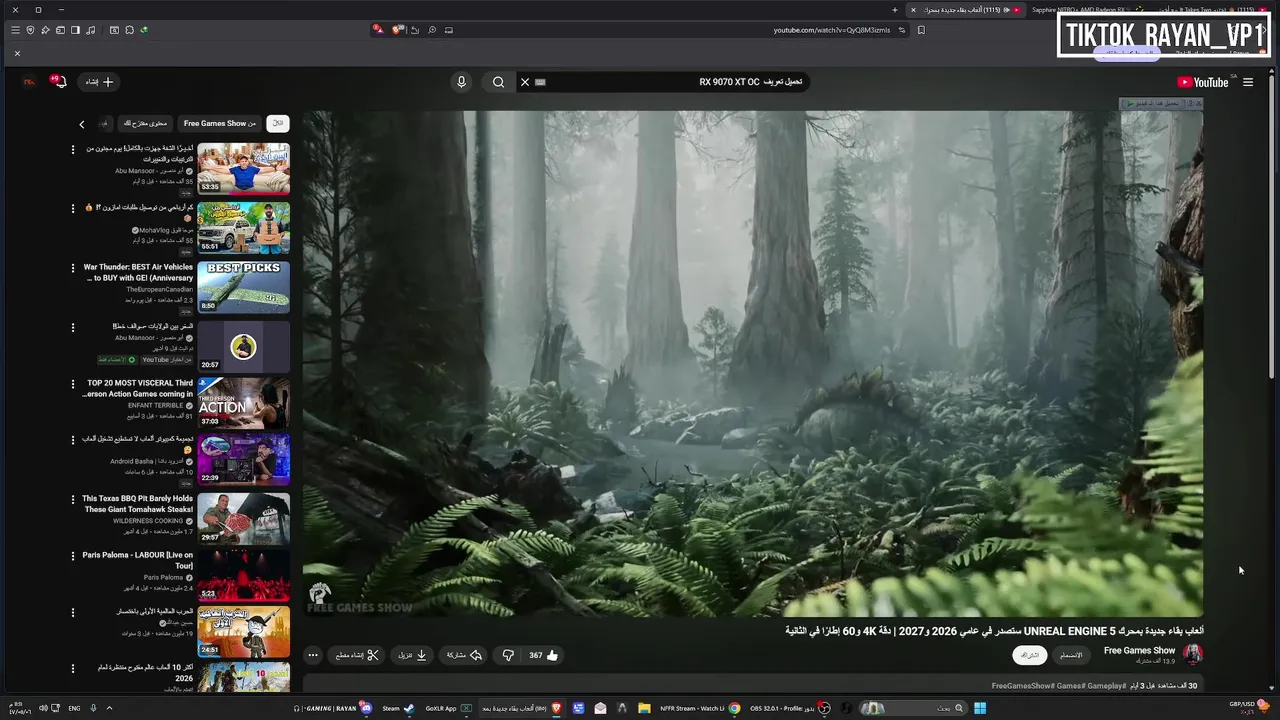Open the Paris Paloma LABOUR thumbnail

pos(243,574)
